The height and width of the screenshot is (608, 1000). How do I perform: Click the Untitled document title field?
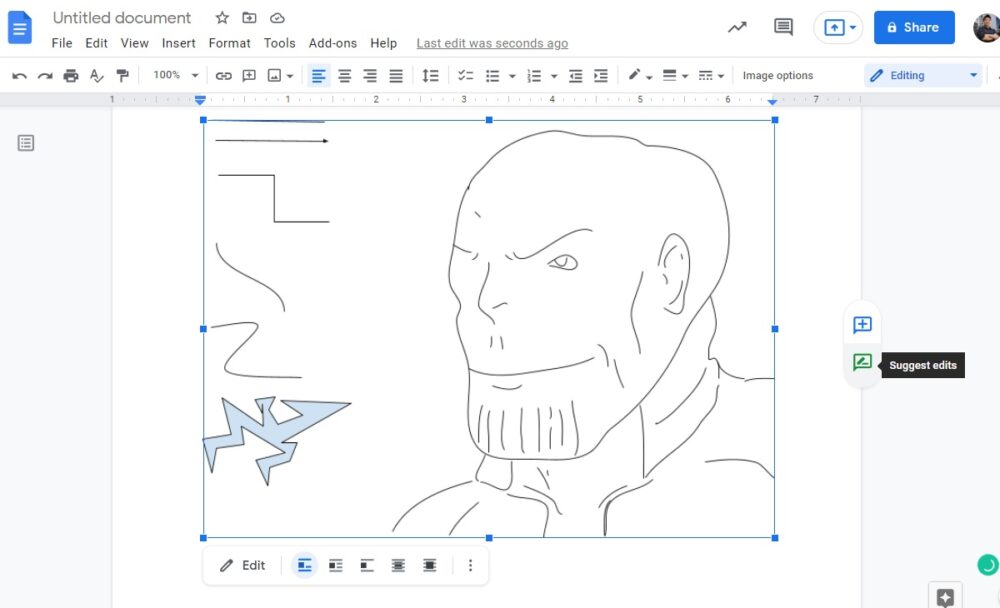click(122, 17)
